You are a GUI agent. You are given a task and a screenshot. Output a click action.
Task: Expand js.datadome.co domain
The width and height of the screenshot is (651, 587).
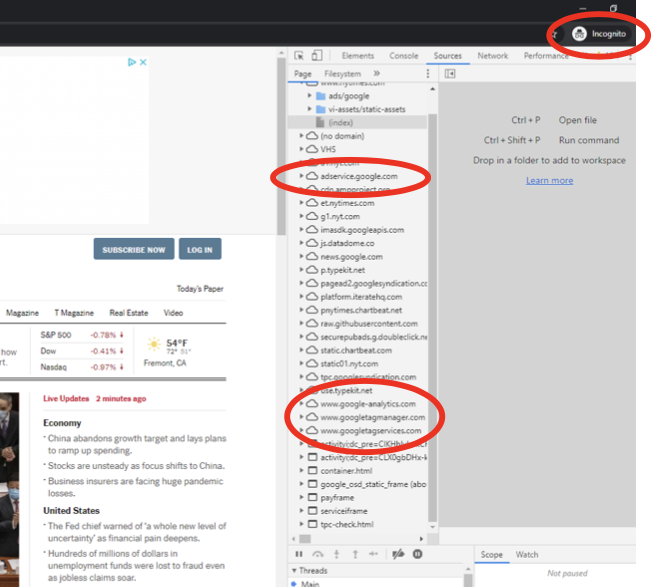click(x=301, y=243)
